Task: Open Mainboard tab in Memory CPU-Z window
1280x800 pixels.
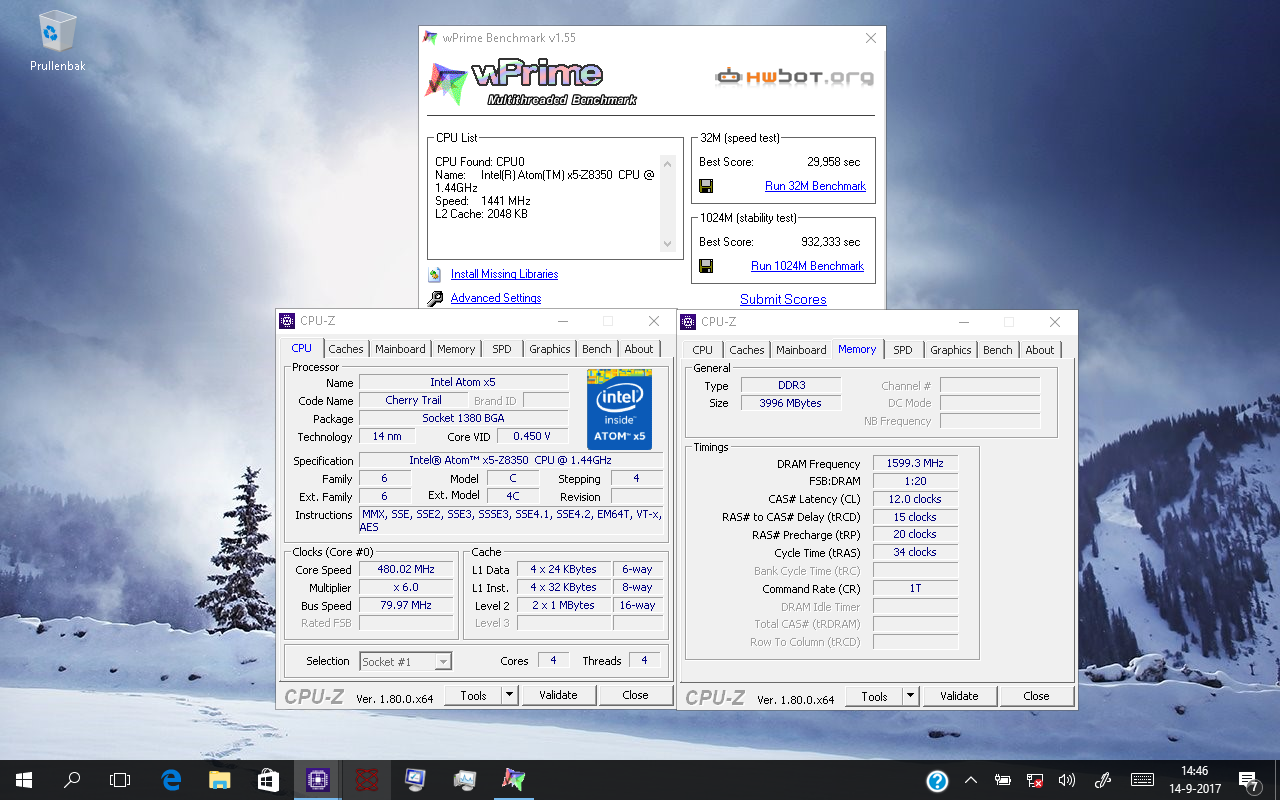Action: click(801, 350)
